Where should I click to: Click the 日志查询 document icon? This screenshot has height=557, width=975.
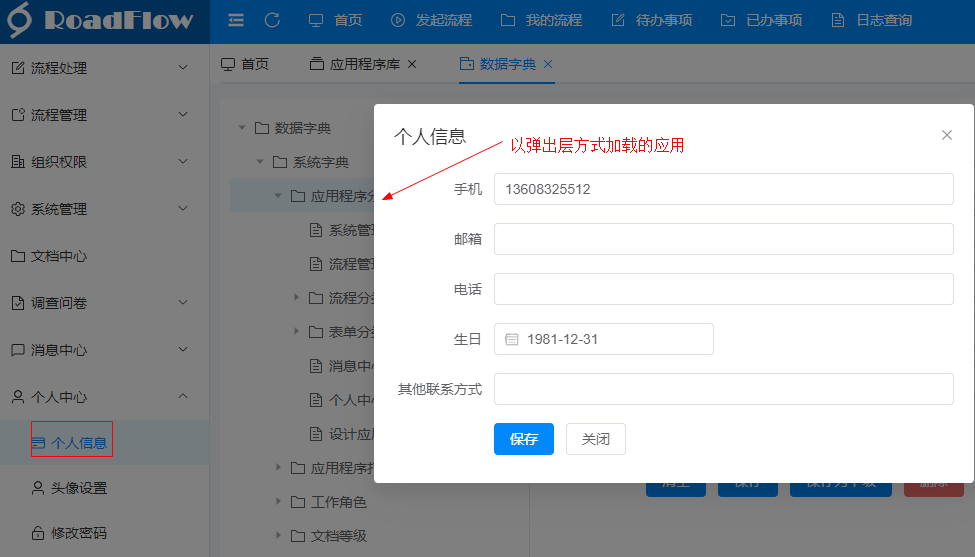838,21
